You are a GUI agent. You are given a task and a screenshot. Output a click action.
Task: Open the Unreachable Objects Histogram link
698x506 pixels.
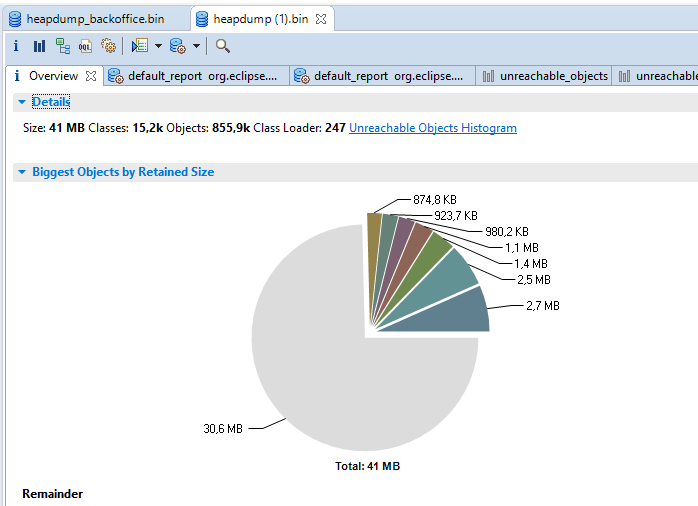pos(433,128)
